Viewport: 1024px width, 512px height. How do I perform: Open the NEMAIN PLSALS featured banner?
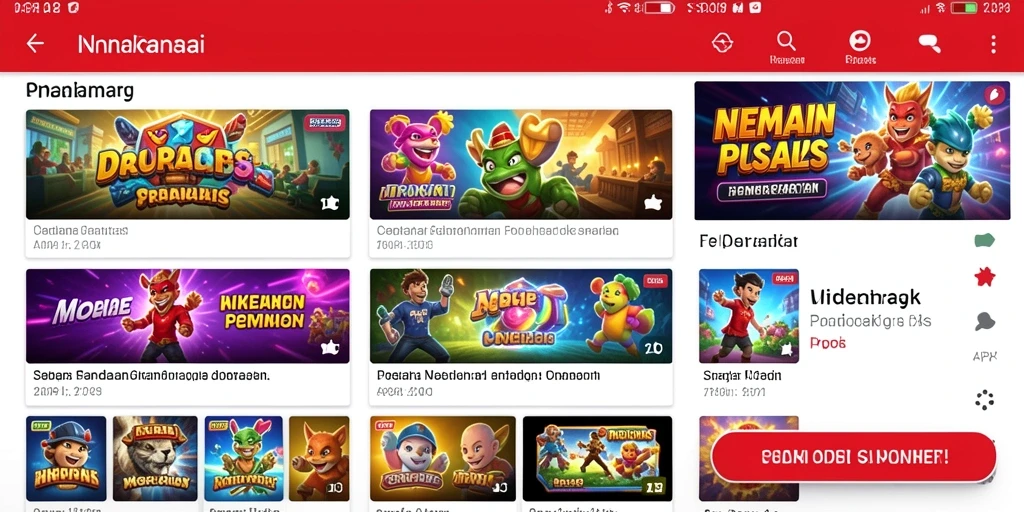[x=852, y=151]
